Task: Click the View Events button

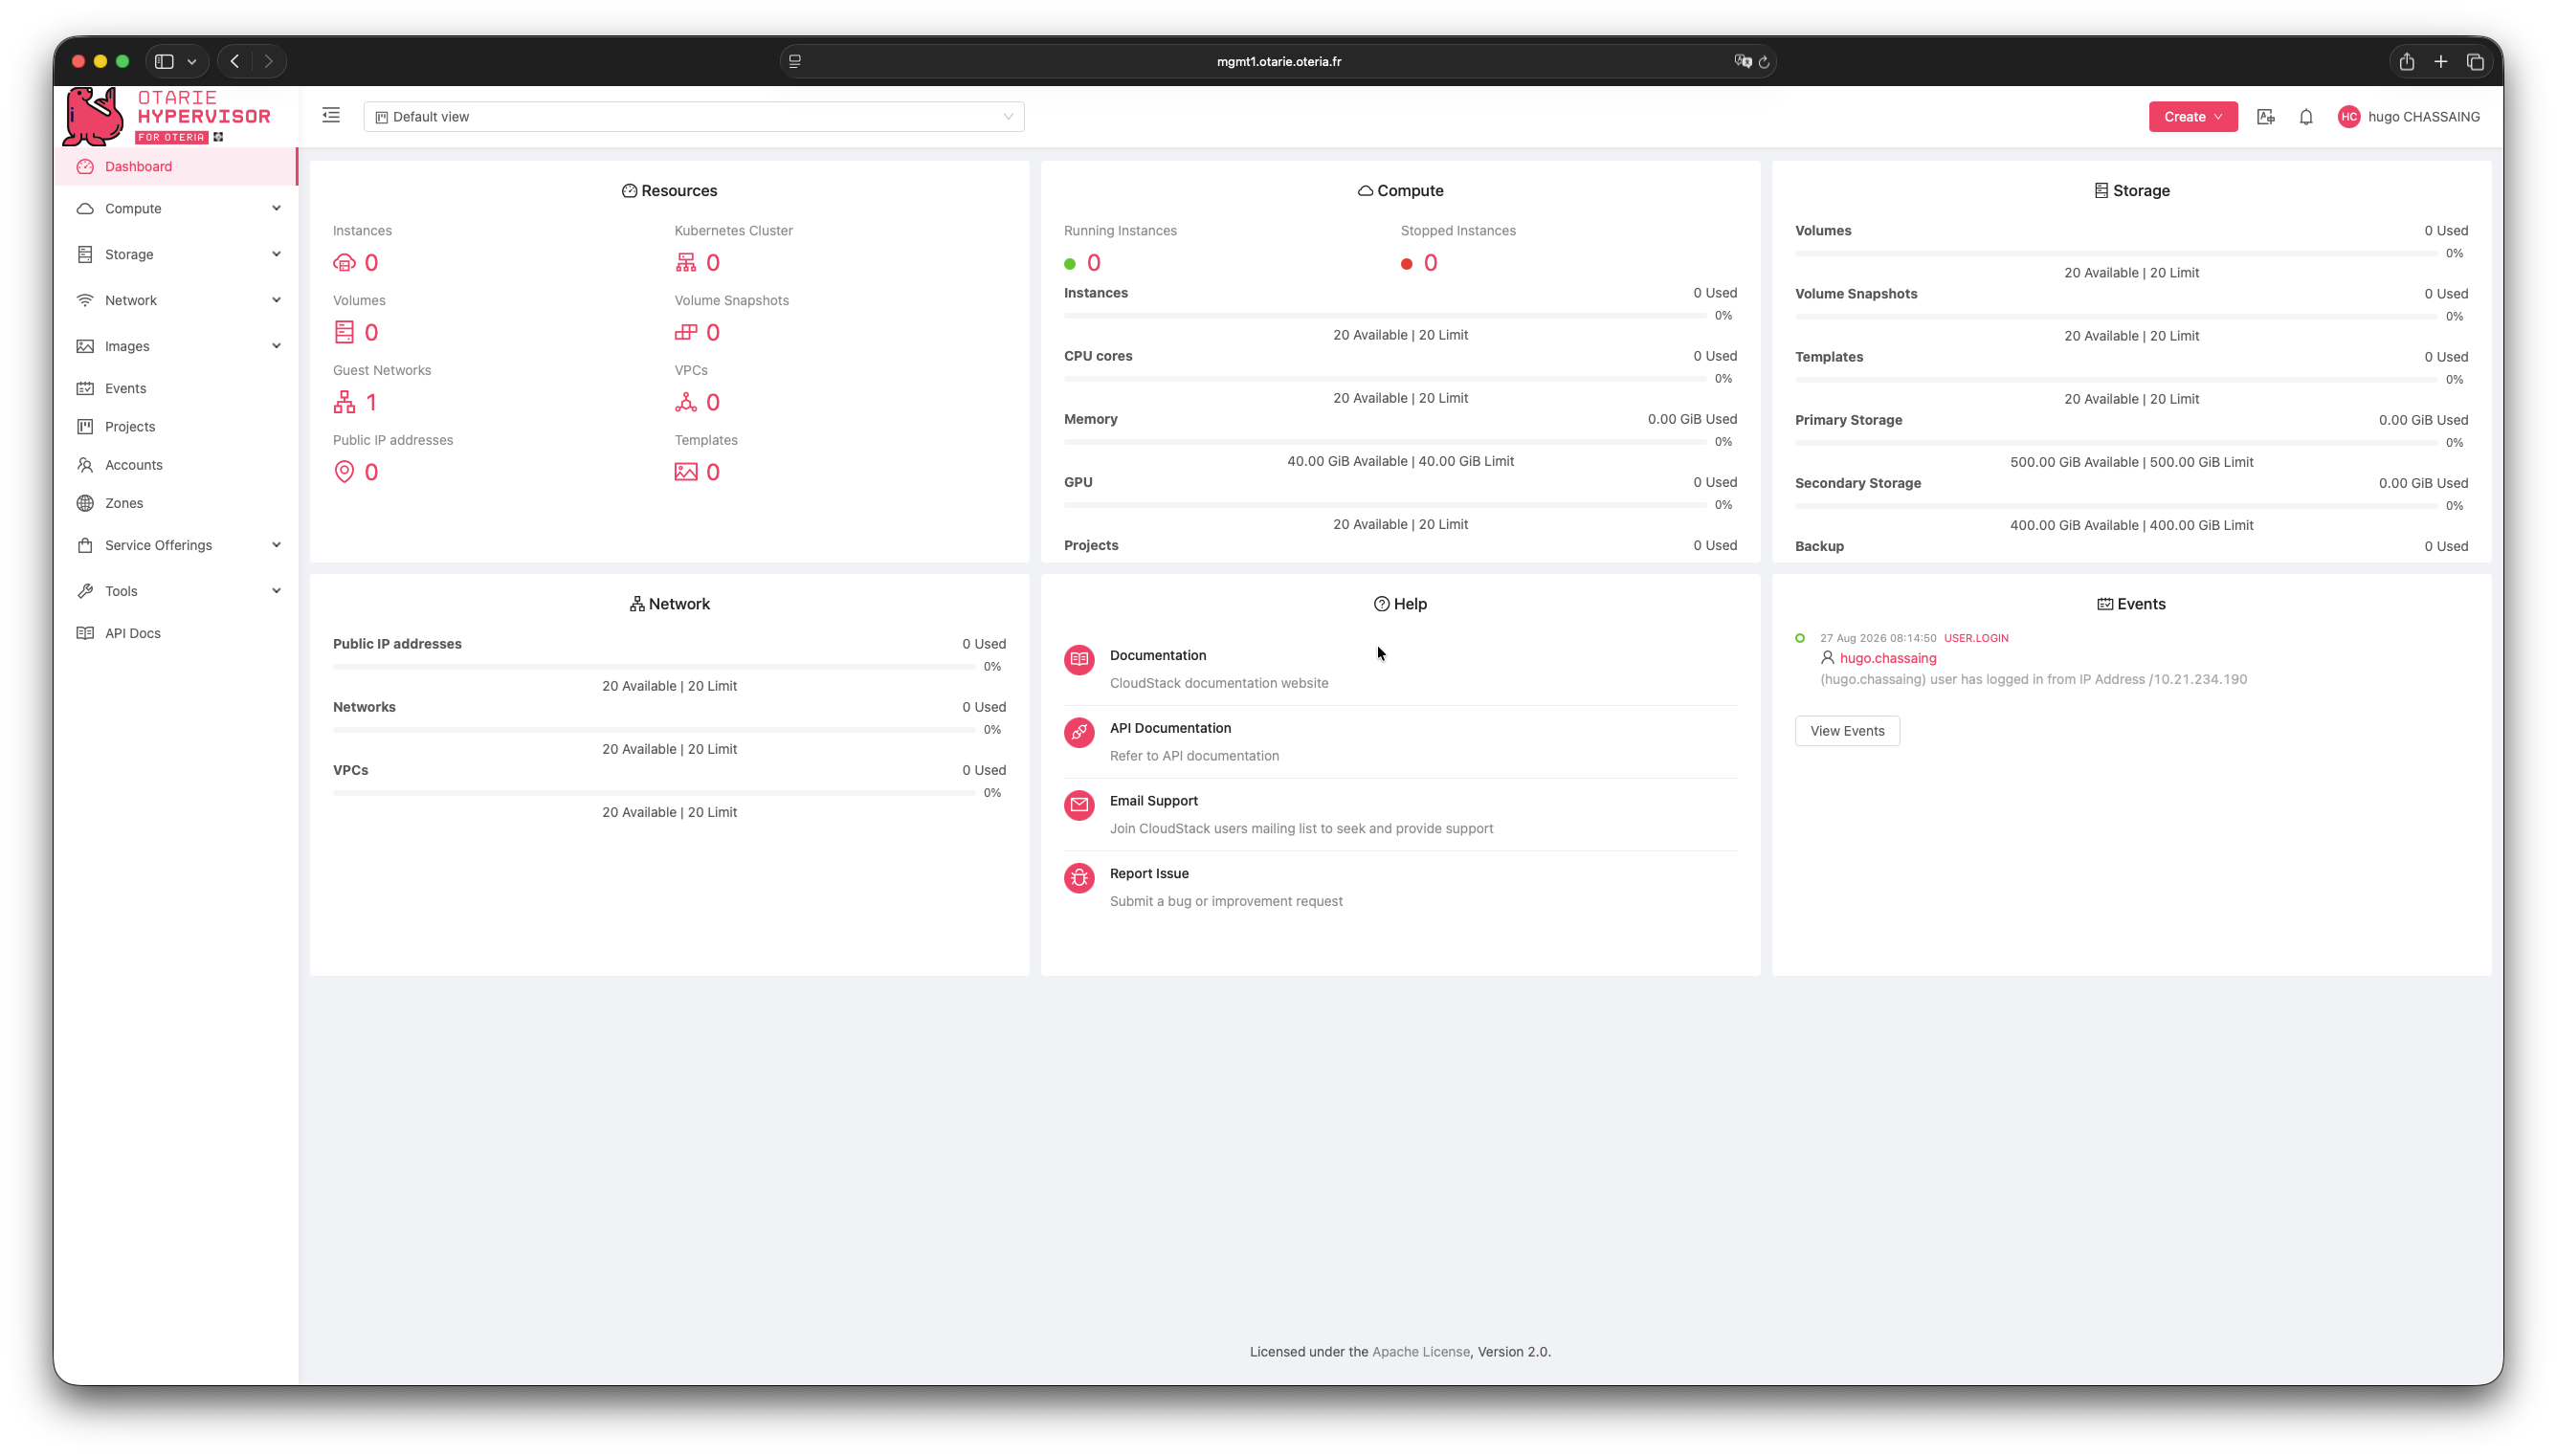Action: [x=1847, y=731]
